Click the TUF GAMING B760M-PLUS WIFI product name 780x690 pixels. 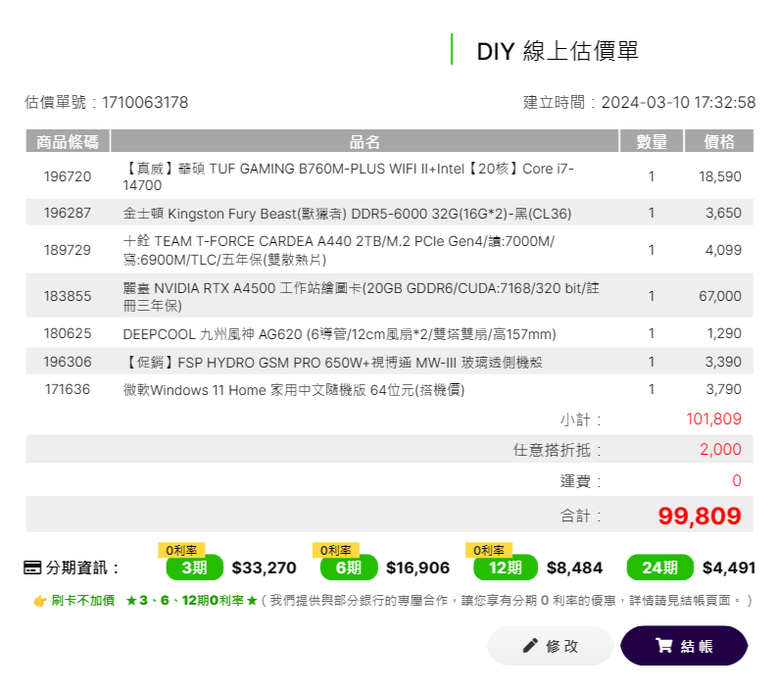click(x=348, y=177)
